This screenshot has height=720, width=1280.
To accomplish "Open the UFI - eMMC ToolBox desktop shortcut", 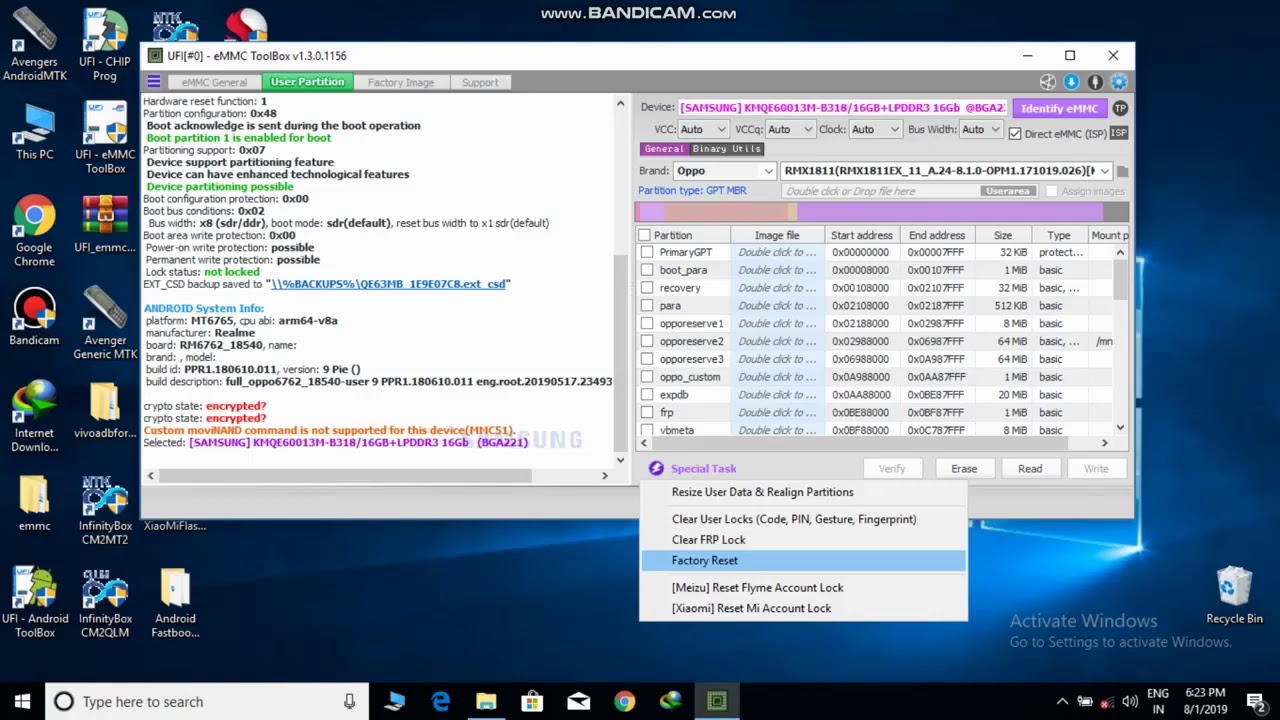I will 105,139.
